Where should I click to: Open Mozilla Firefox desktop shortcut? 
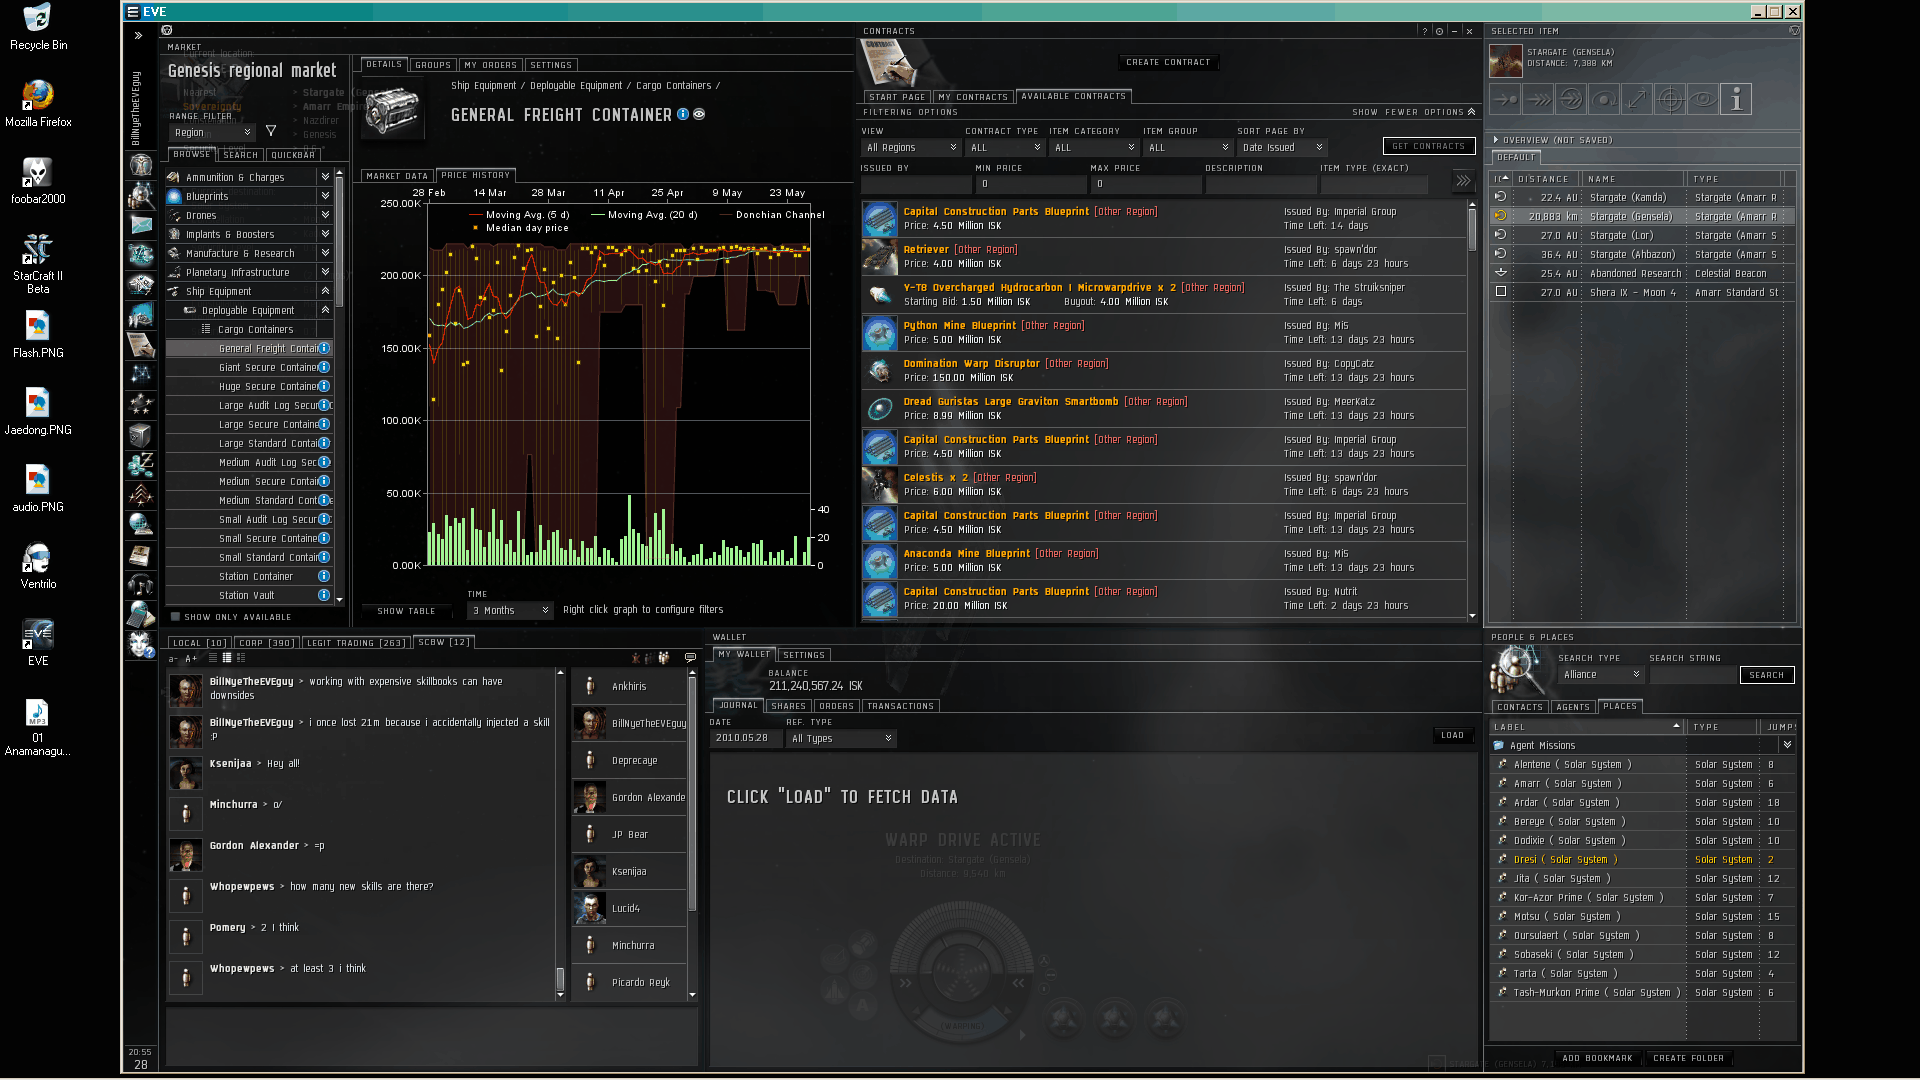tap(38, 104)
